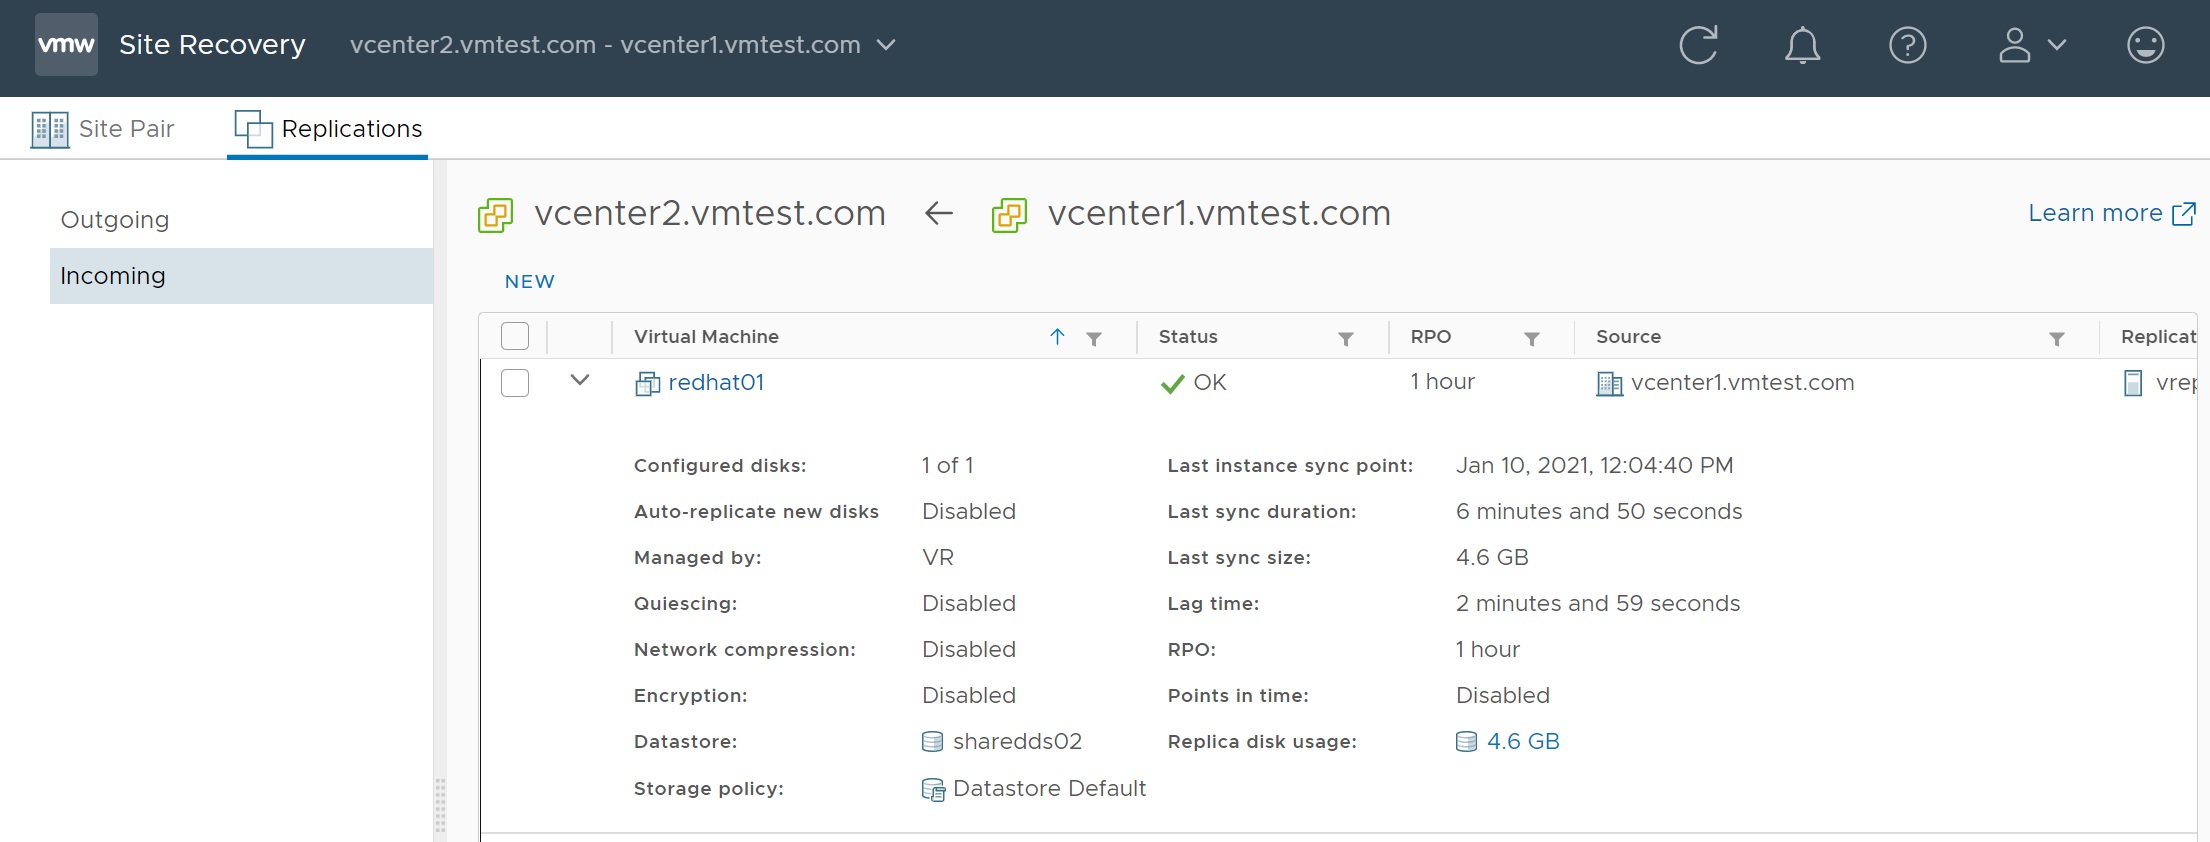This screenshot has height=842, width=2210.
Task: Click the sidebar resize handle
Action: point(440,805)
